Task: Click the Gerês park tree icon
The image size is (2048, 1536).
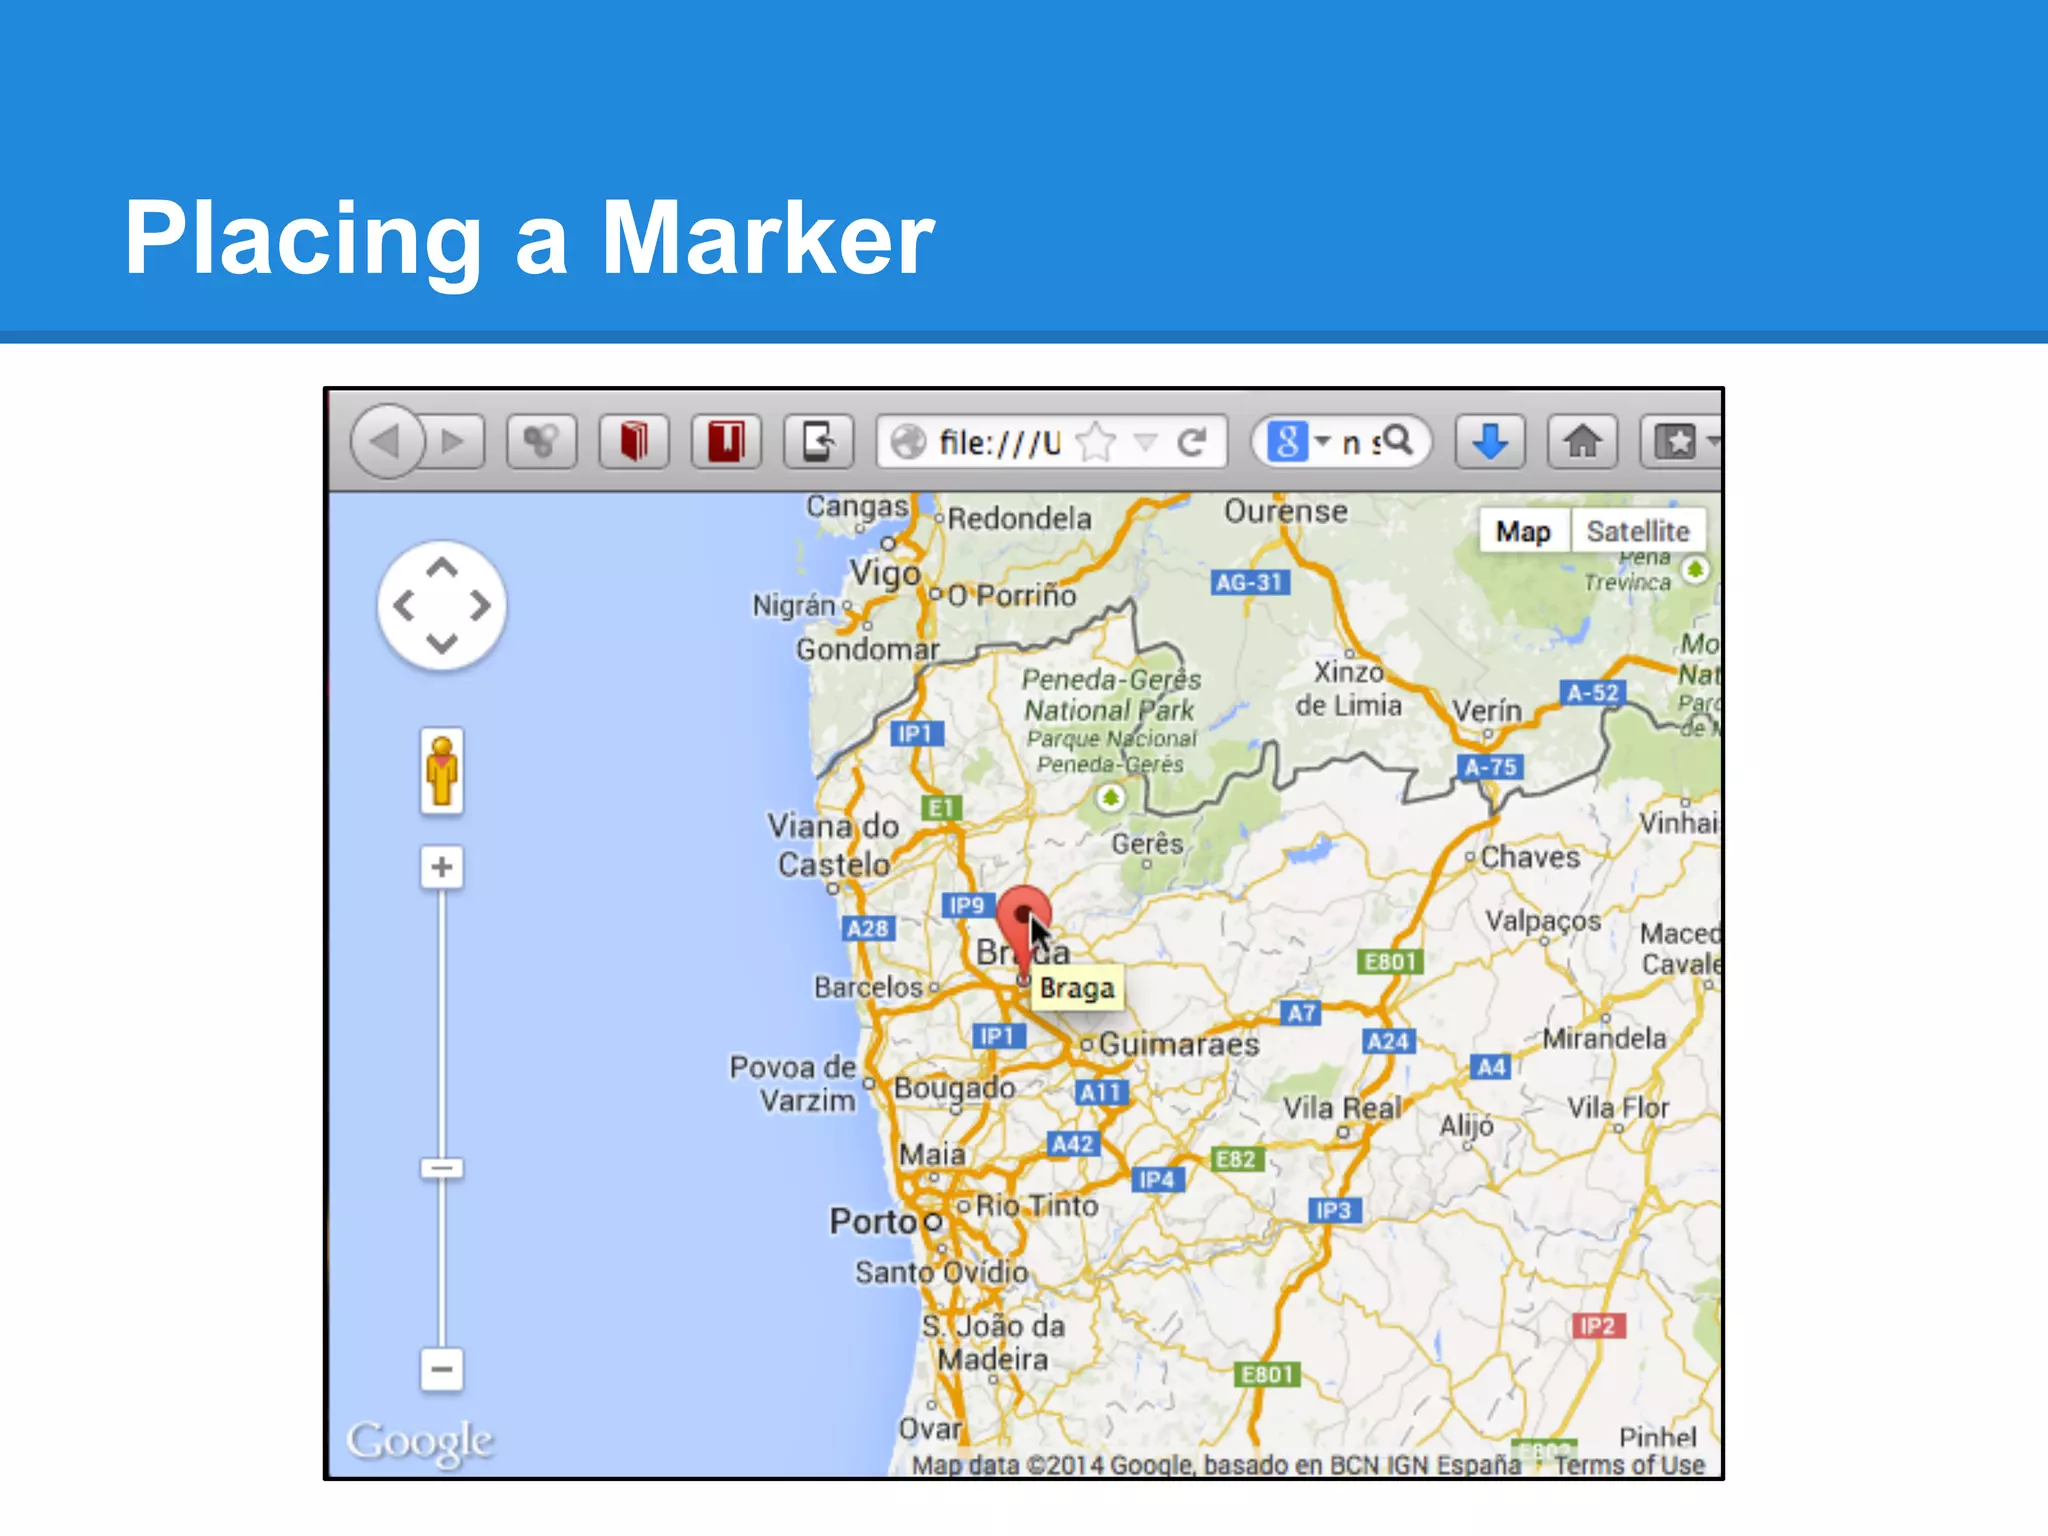Action: pos(1109,798)
